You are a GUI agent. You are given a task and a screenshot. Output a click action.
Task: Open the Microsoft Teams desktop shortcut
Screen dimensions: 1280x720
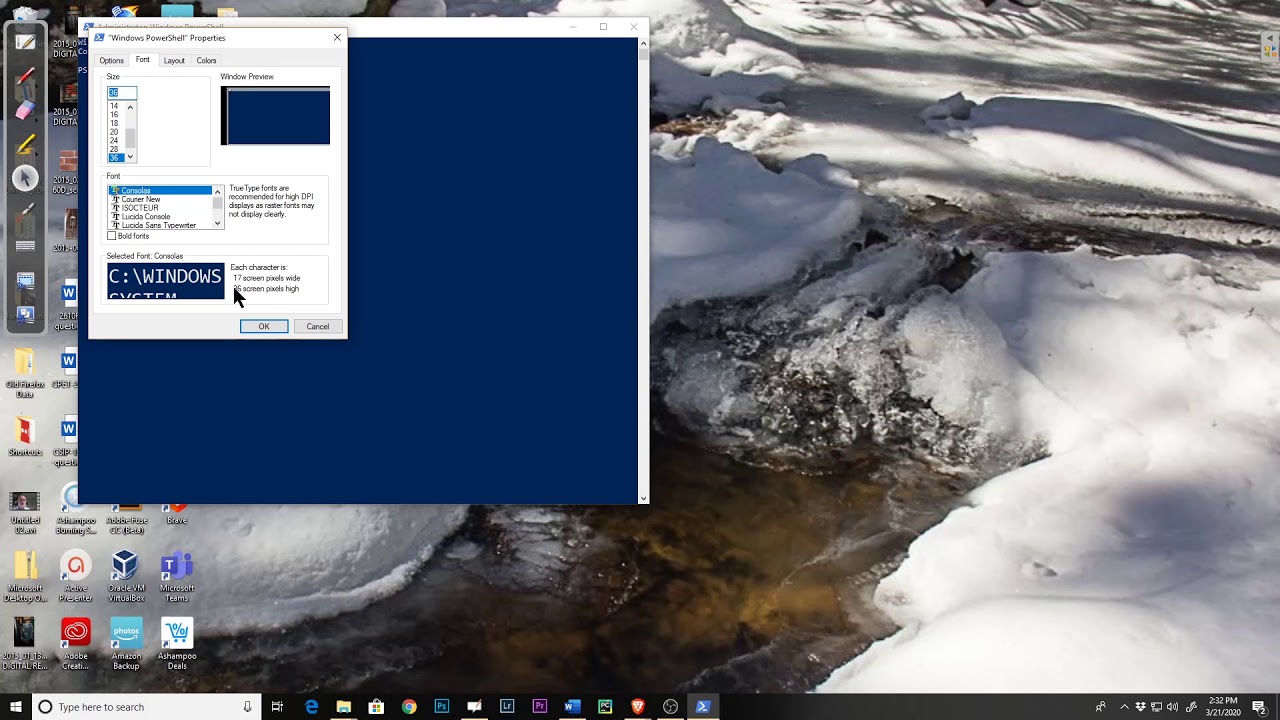pyautogui.click(x=177, y=576)
